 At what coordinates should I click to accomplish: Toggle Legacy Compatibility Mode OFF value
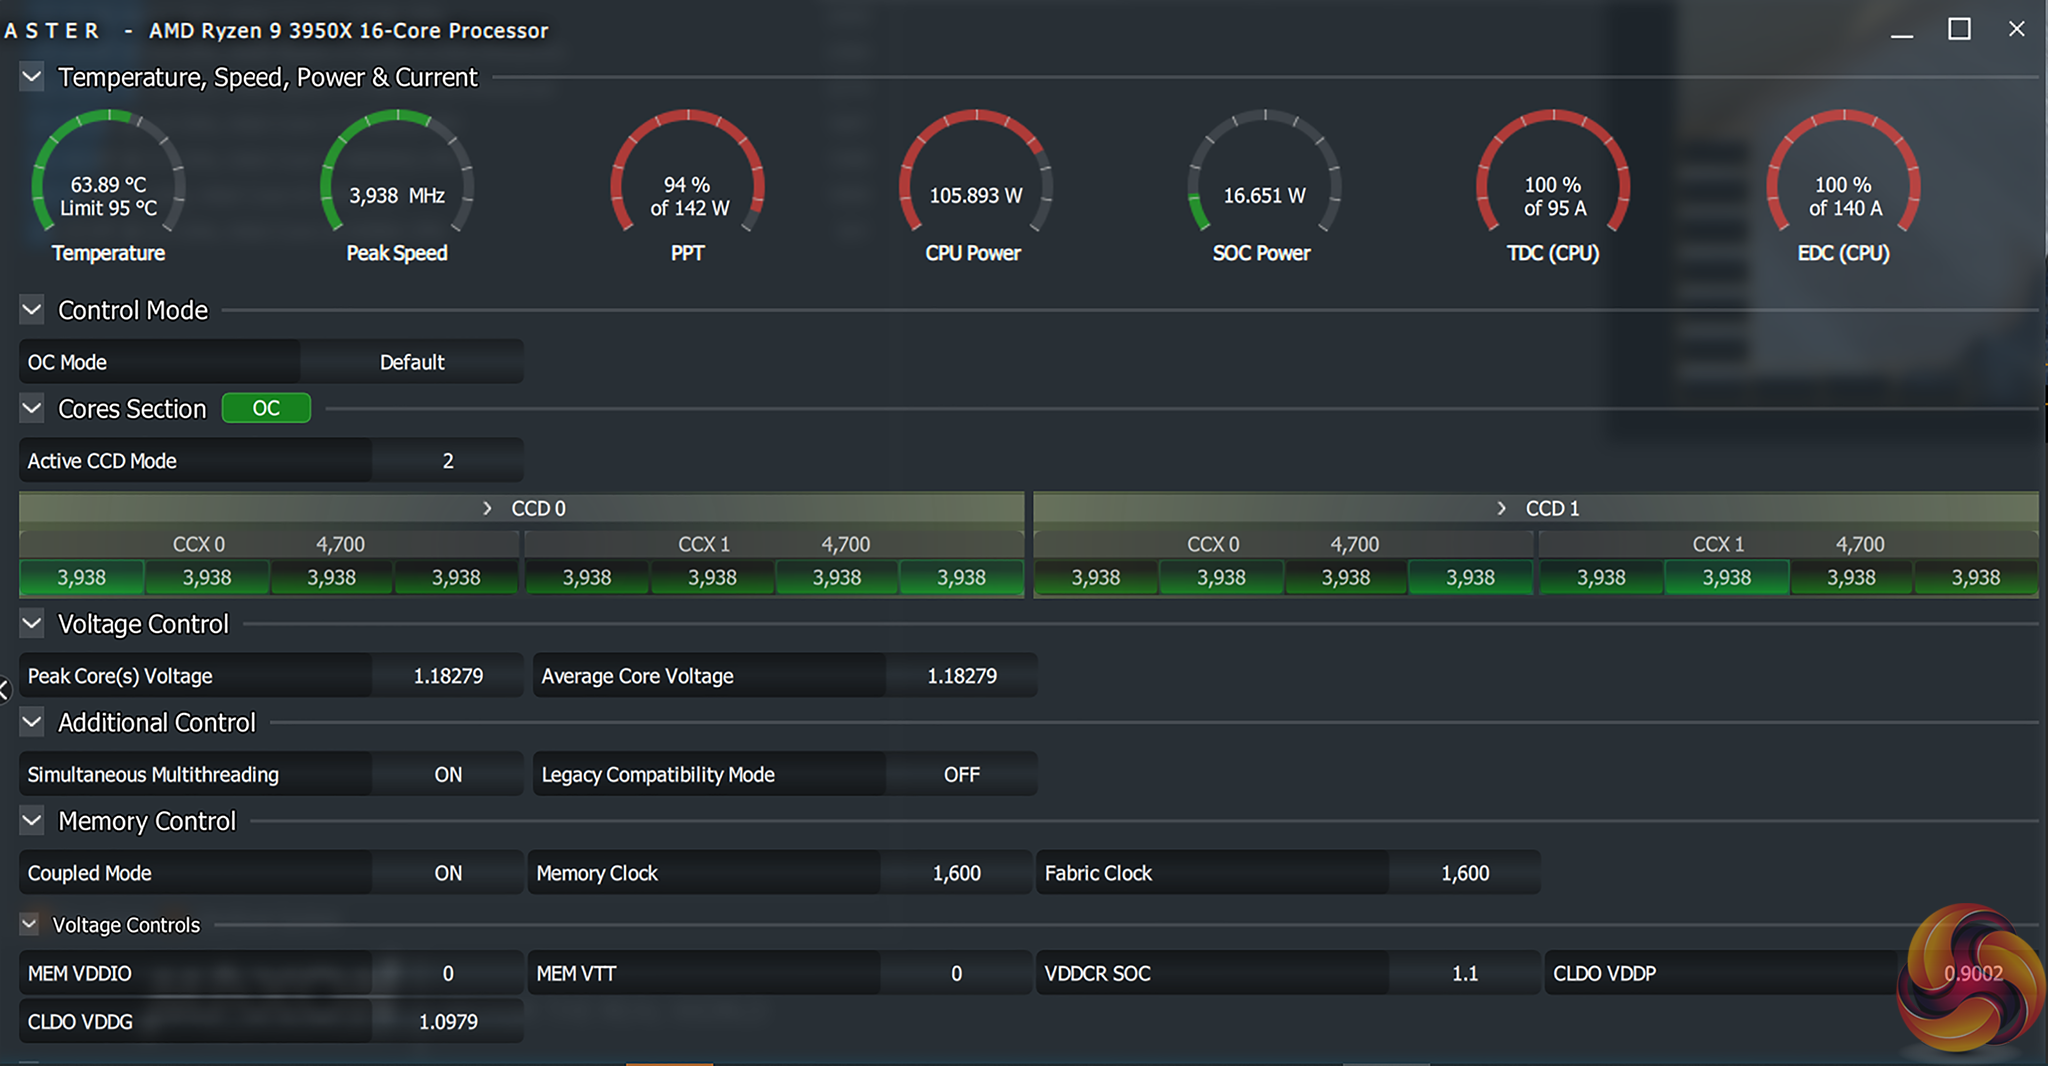(x=961, y=775)
